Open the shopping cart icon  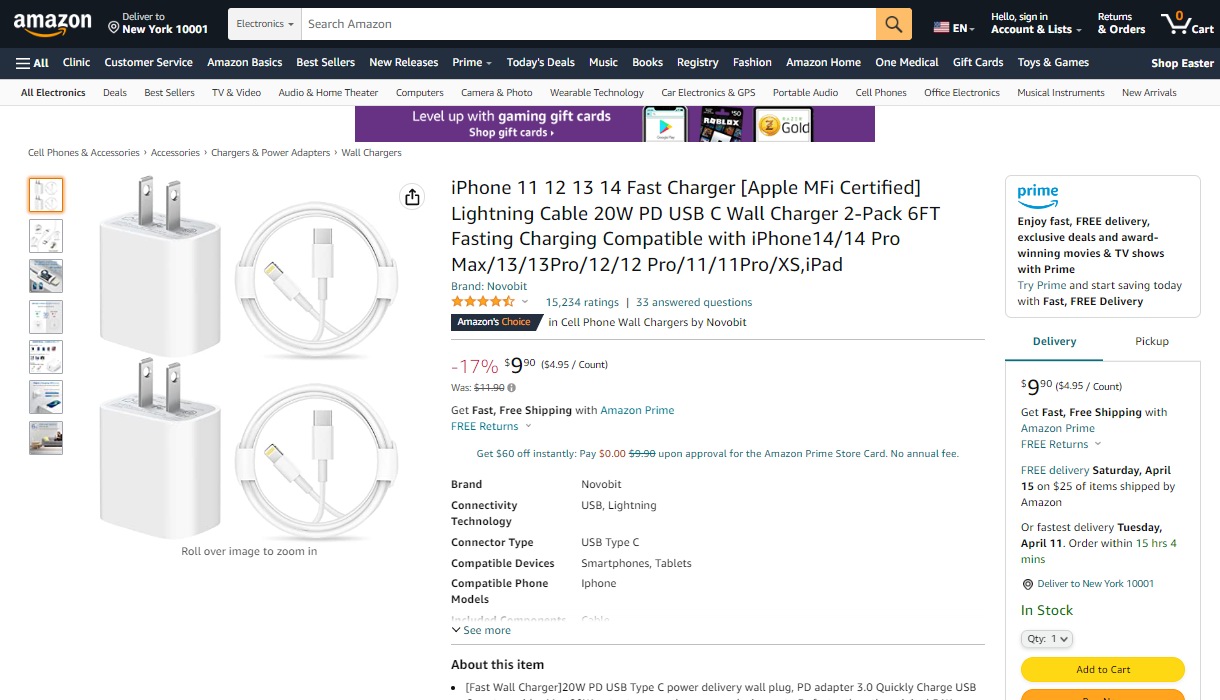[1187, 24]
